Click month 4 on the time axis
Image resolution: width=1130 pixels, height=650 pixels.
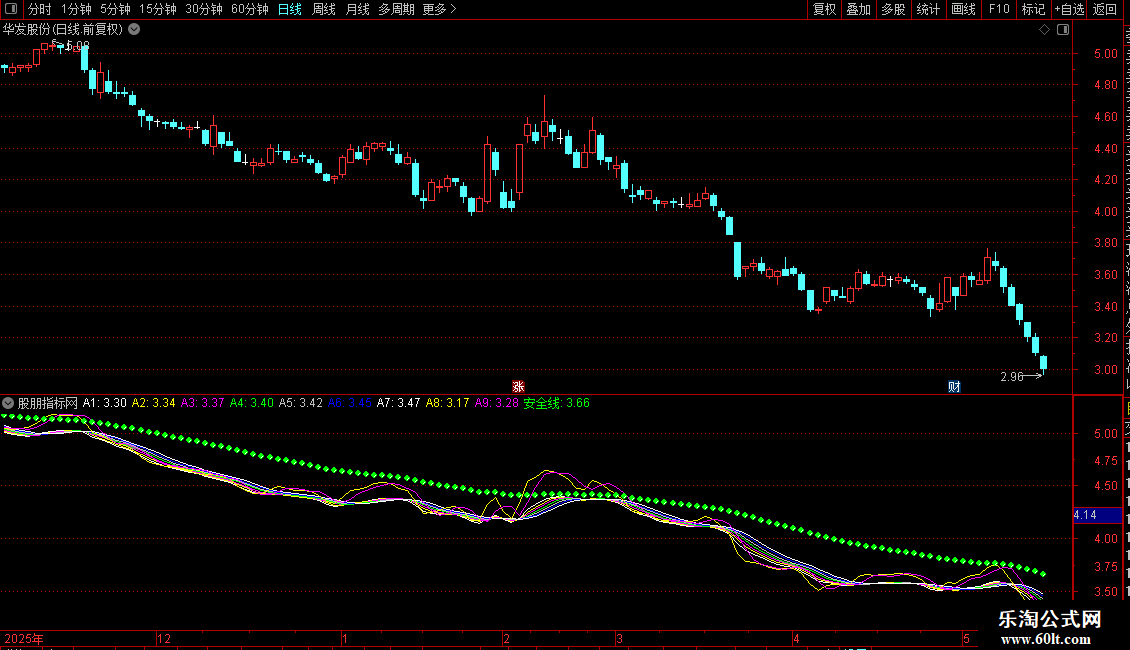tap(796, 638)
